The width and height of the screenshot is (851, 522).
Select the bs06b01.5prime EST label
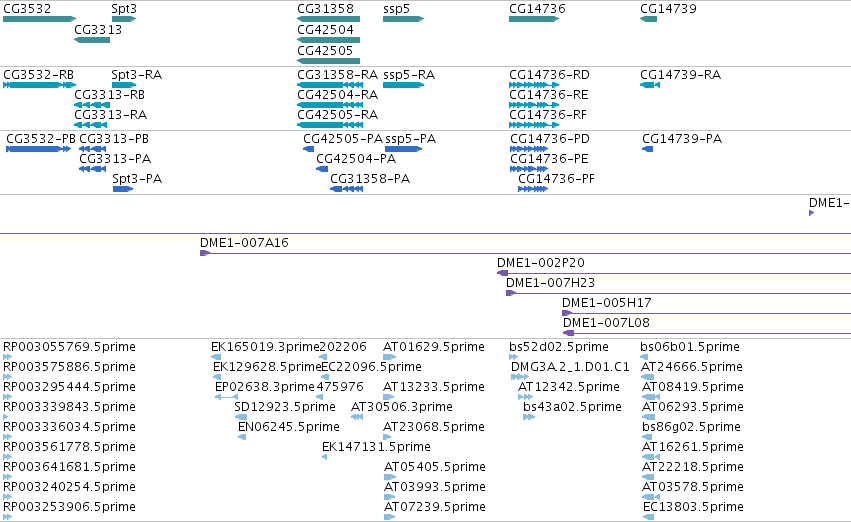tap(690, 347)
